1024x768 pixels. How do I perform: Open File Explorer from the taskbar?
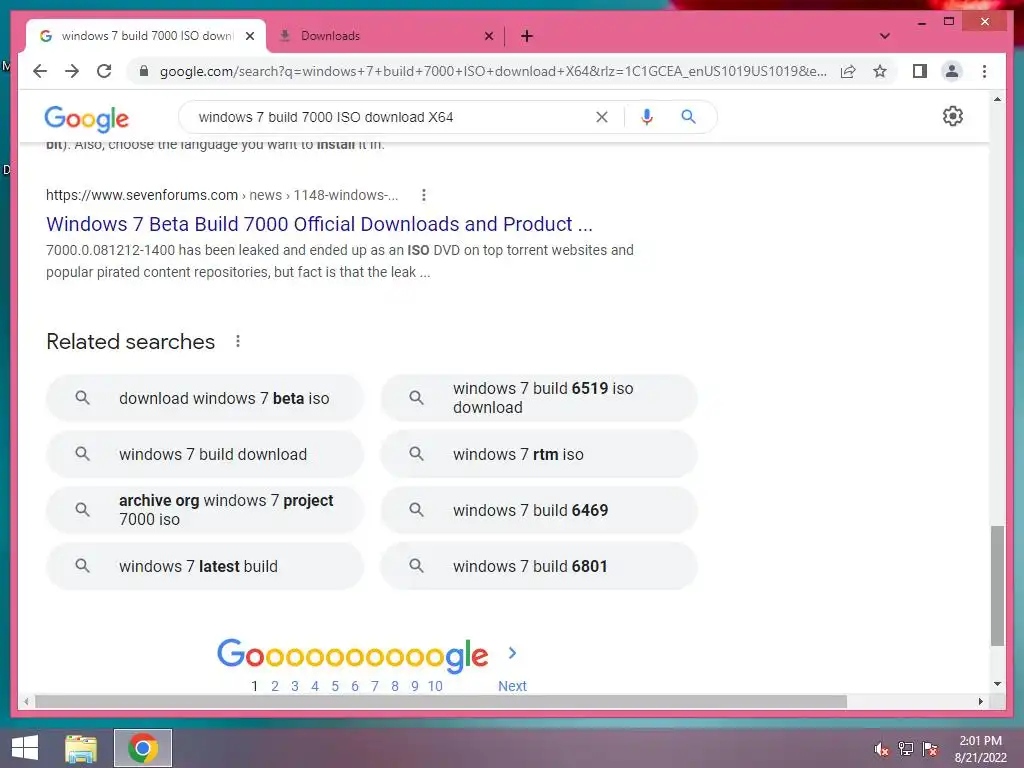point(81,748)
